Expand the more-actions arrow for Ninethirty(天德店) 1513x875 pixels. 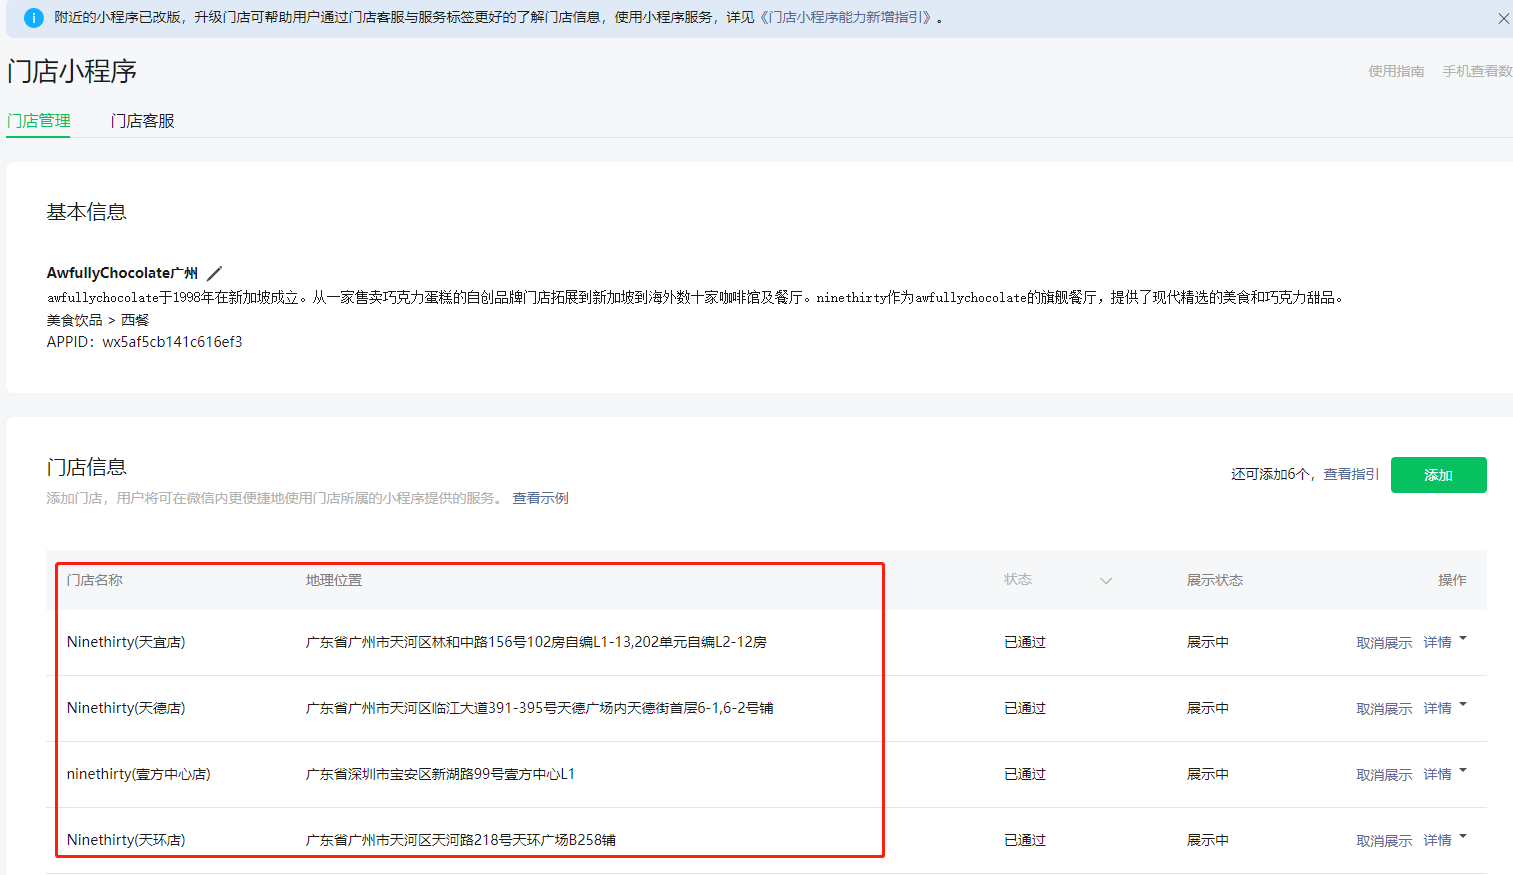1463,705
